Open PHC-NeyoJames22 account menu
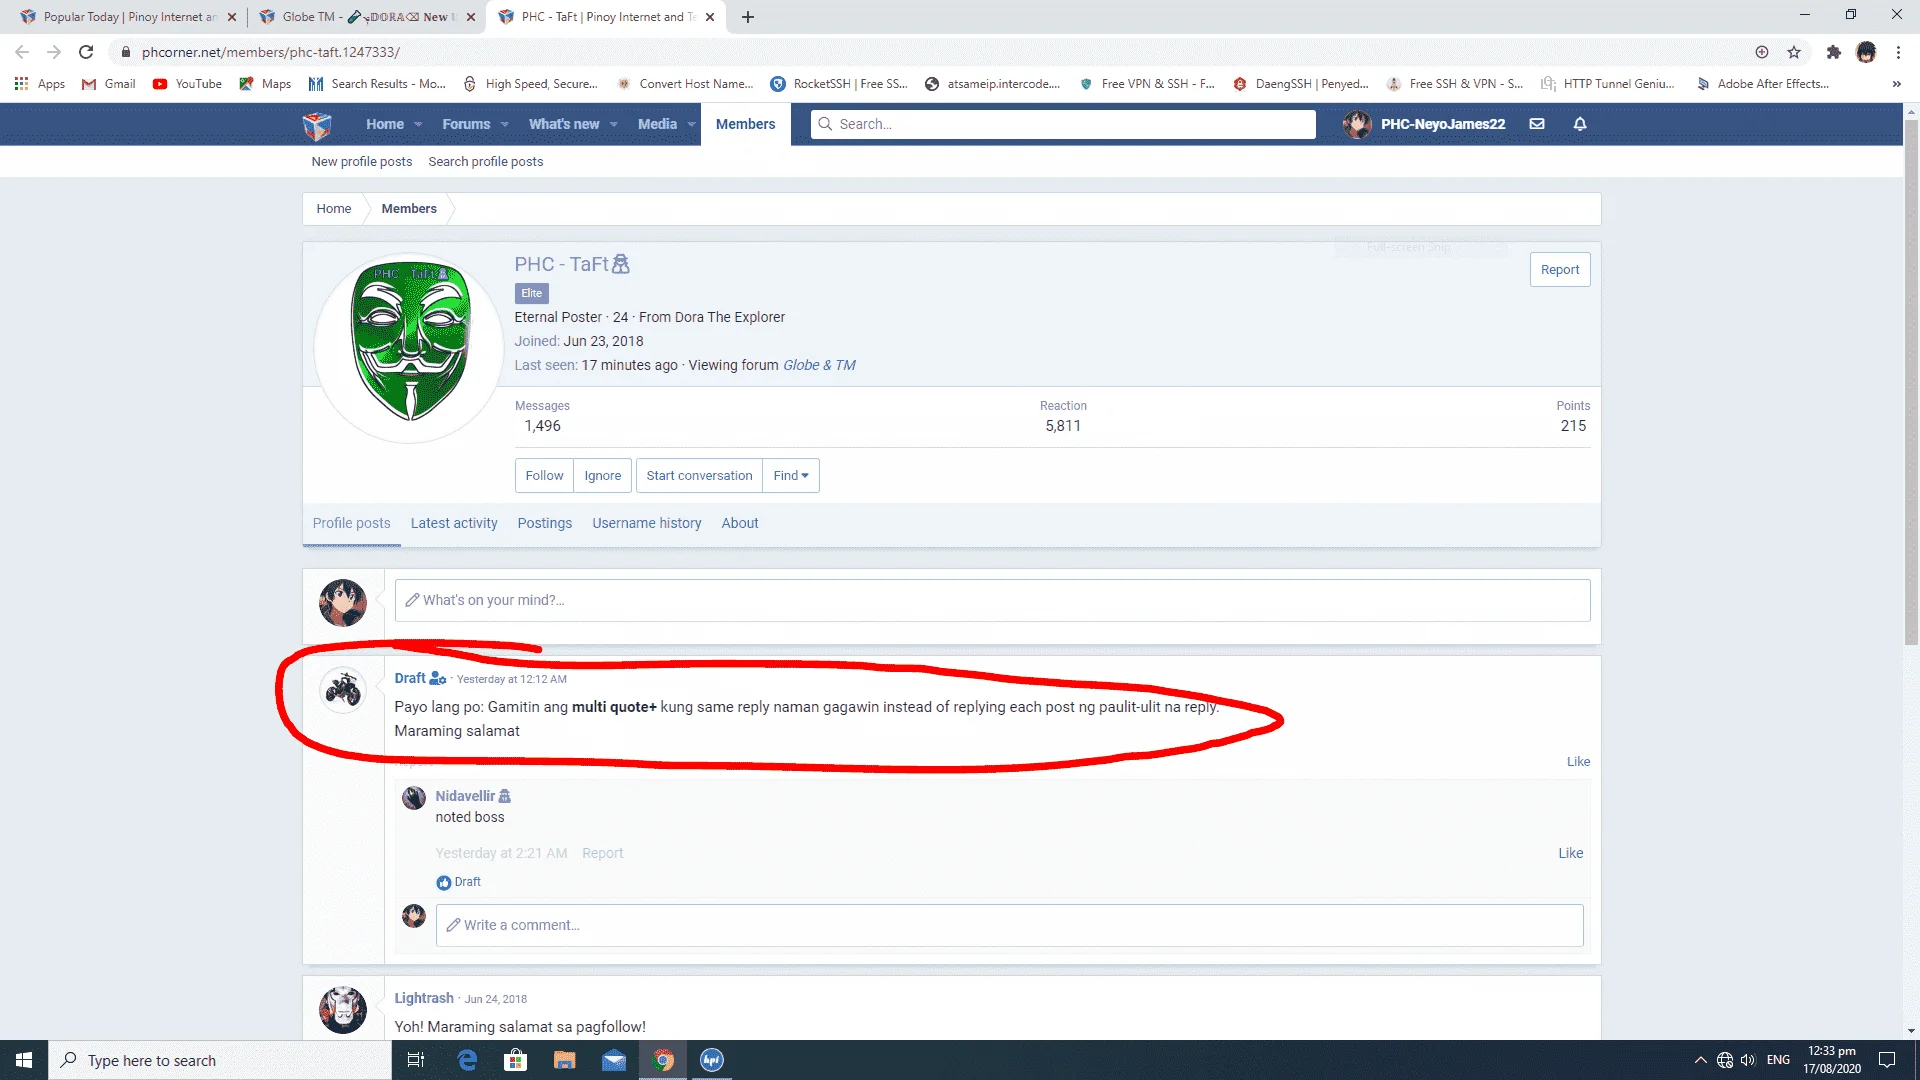 (x=1424, y=124)
